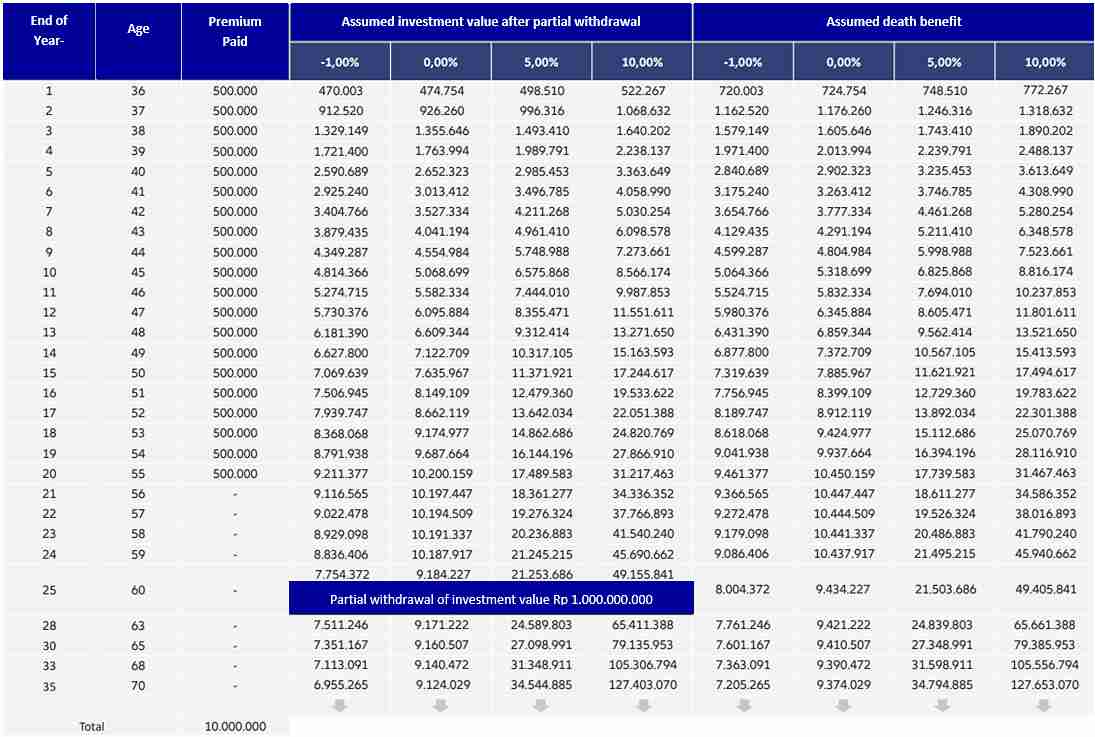Image resolution: width=1095 pixels, height=737 pixels.
Task: Click down arrow under death benefit -1,00% column
Action: point(743,705)
